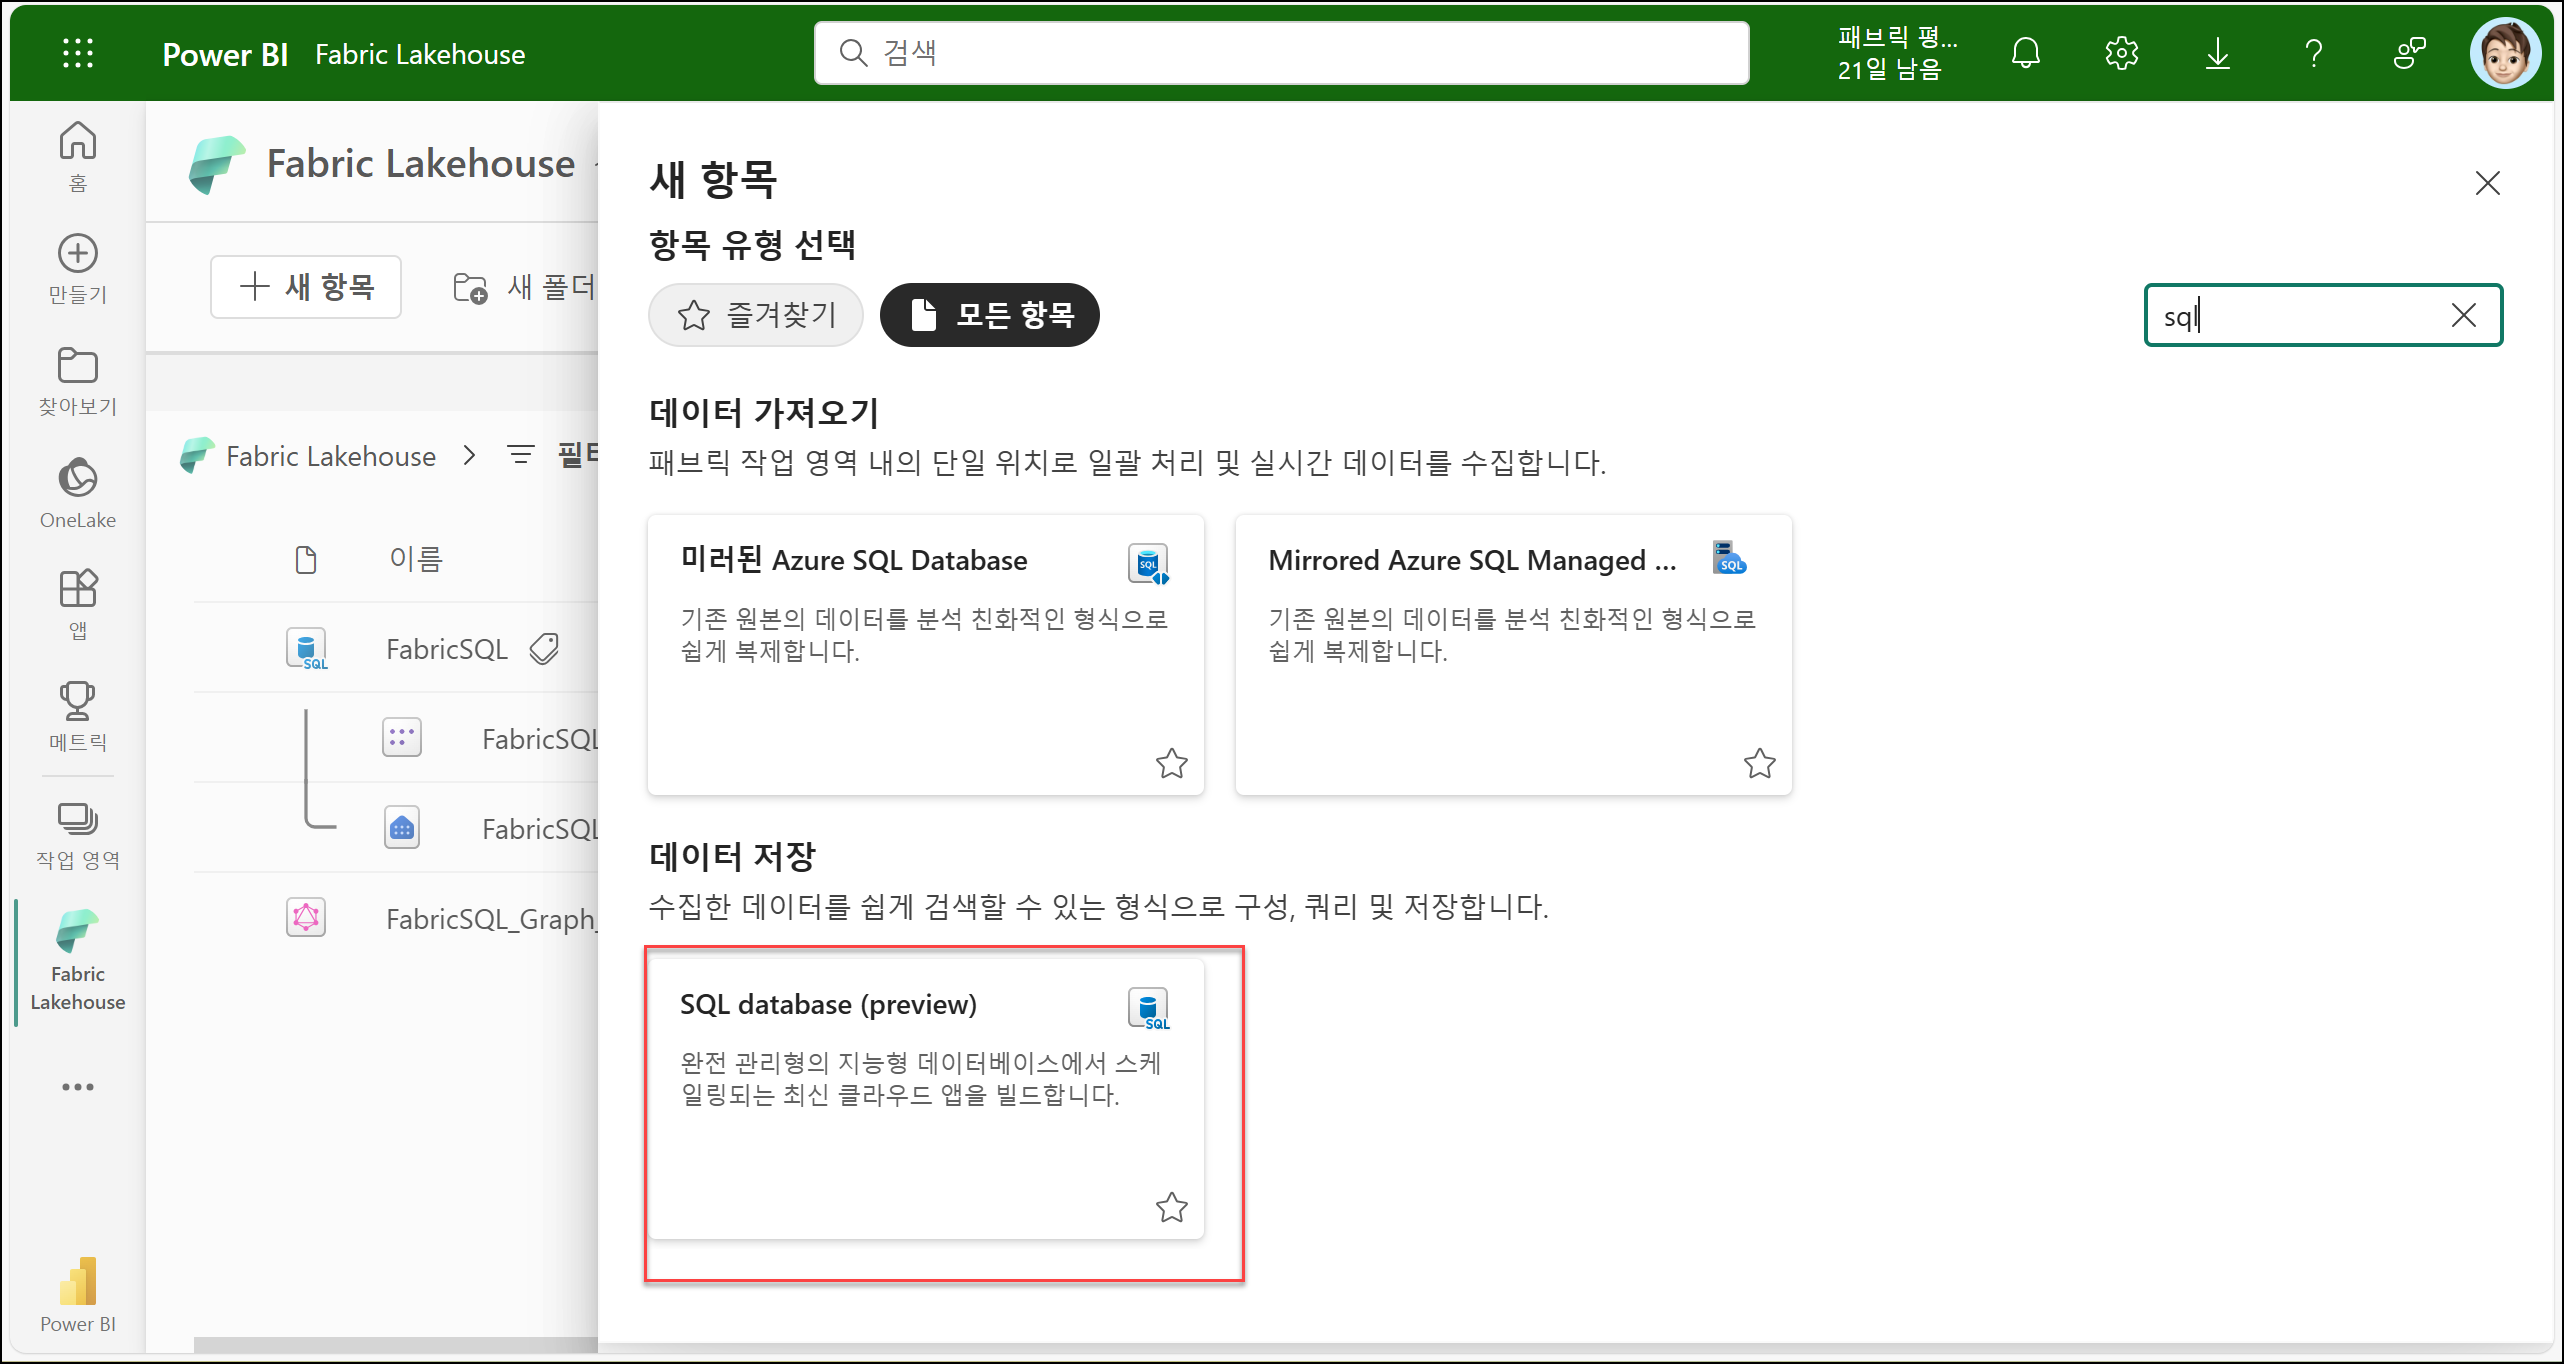Favorite the 미러된 Azure SQL Database card
This screenshot has width=2564, height=1364.
point(1172,764)
